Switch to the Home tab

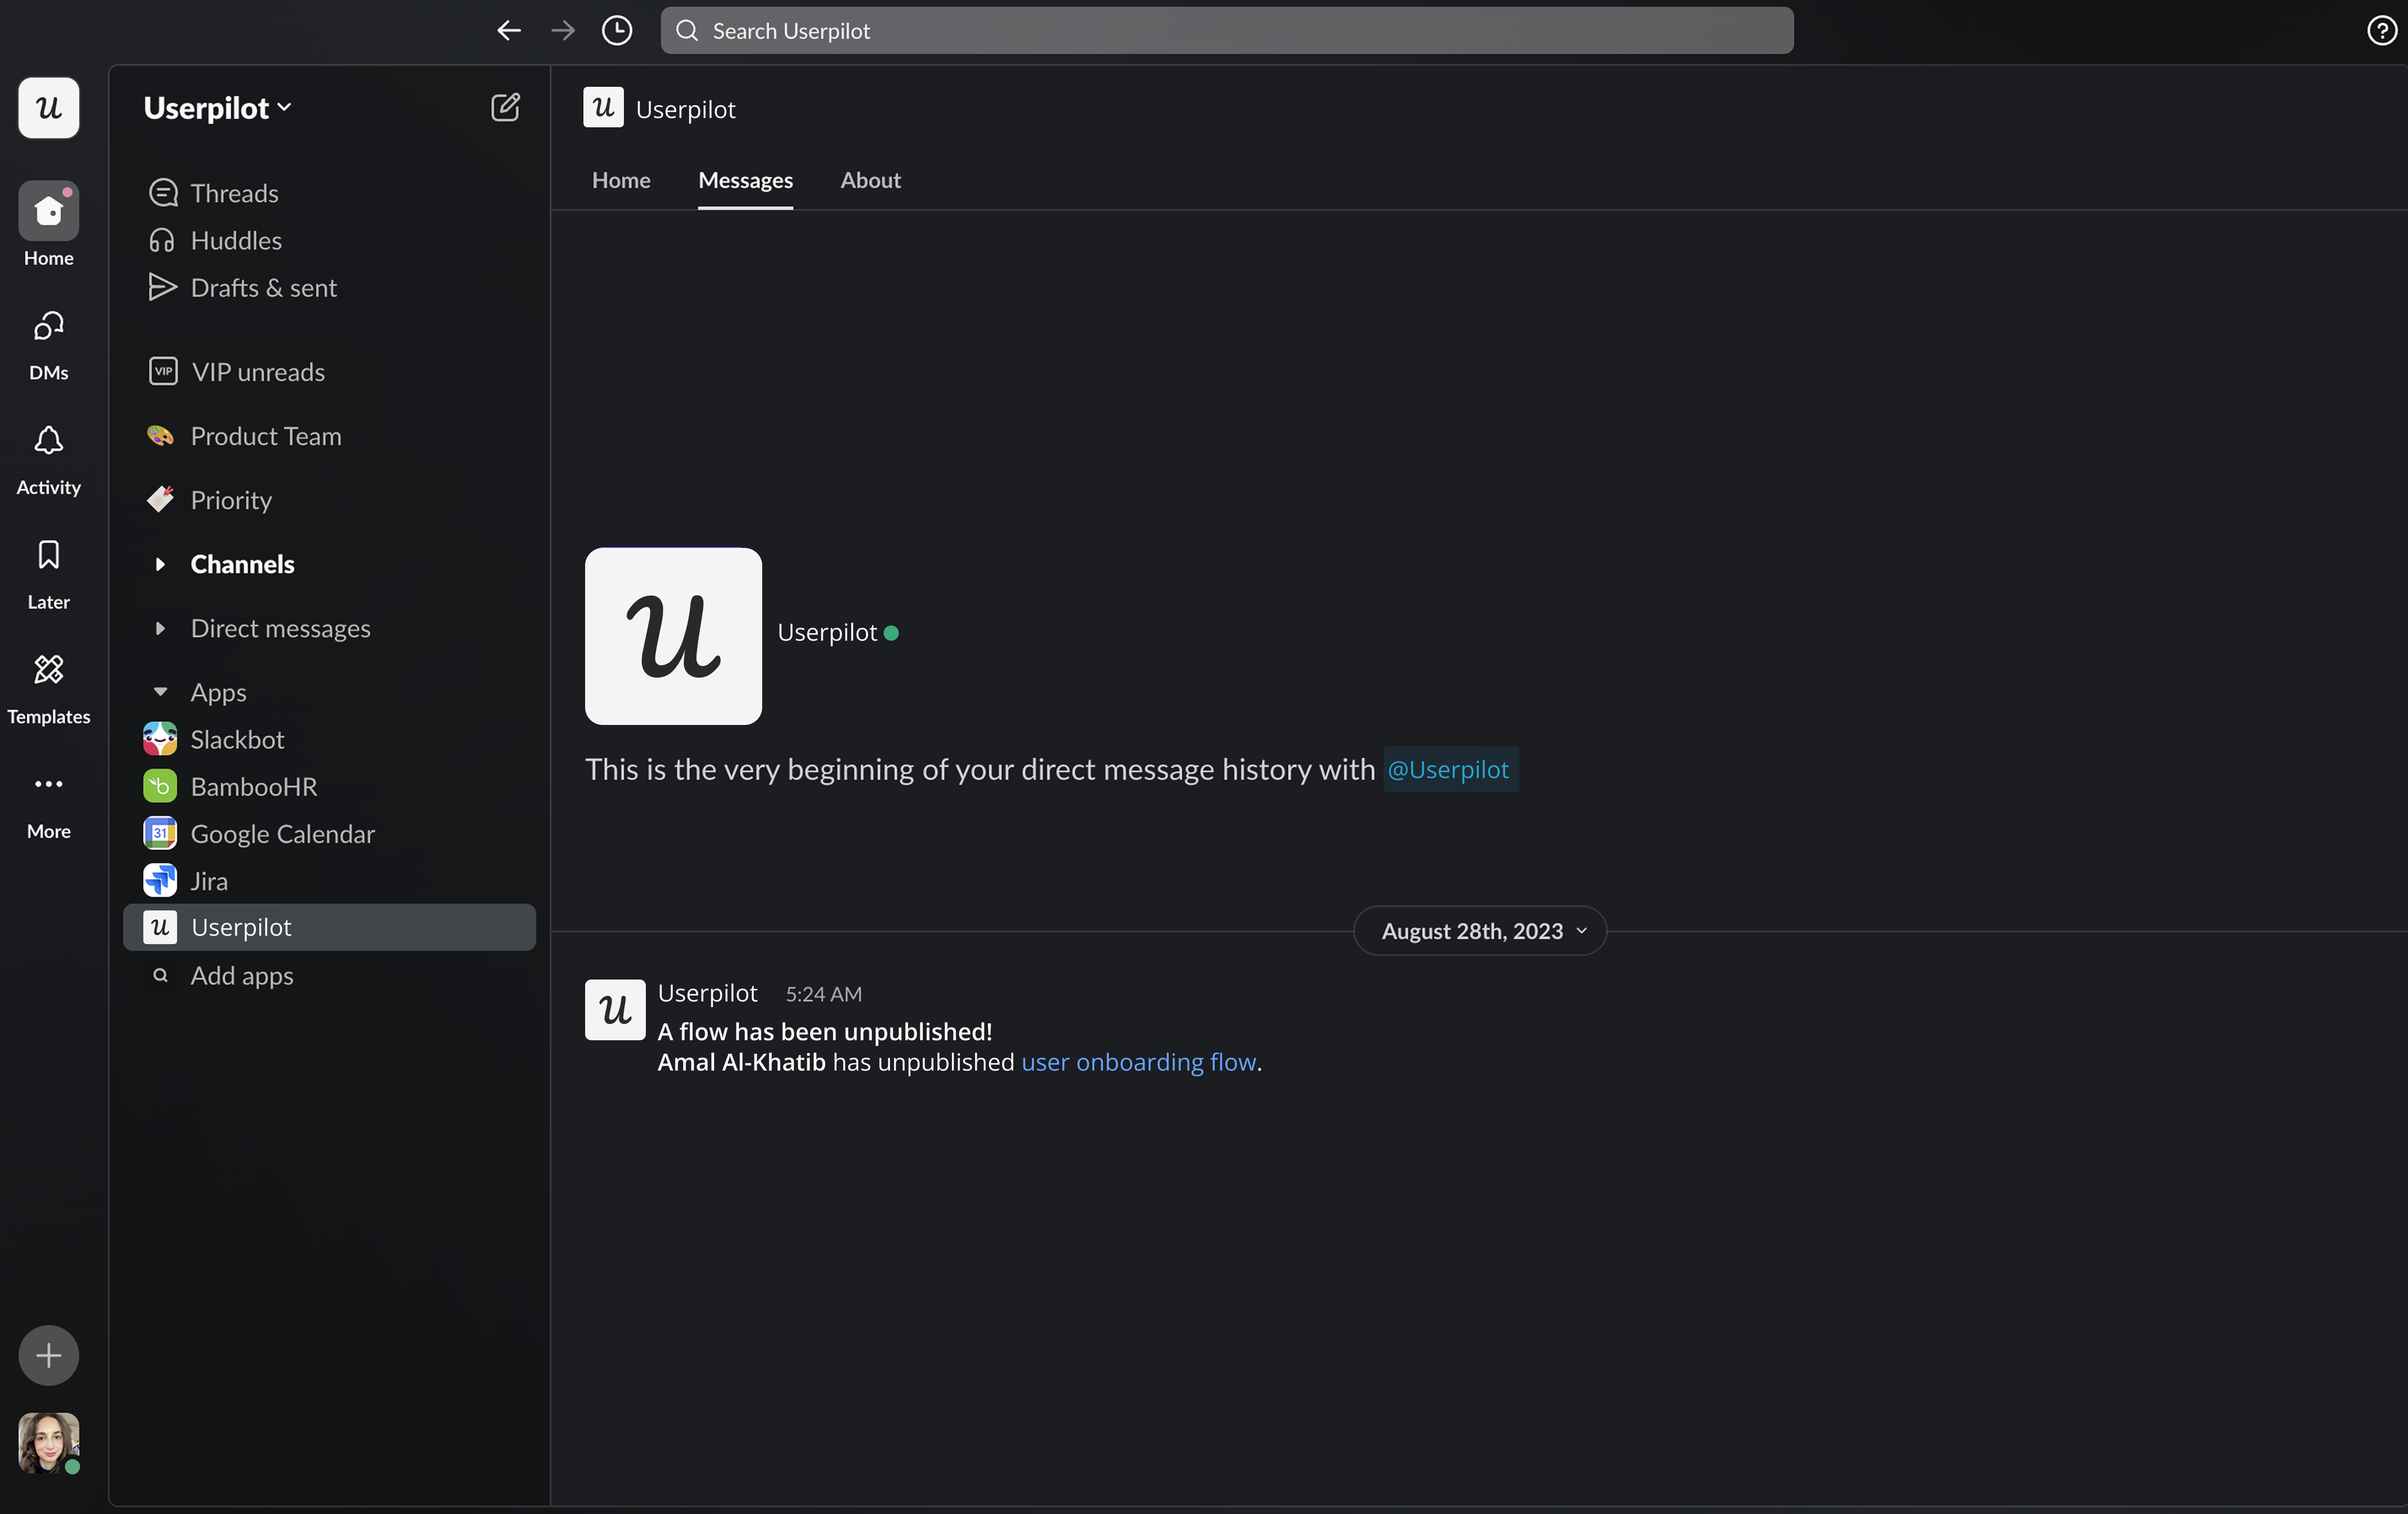click(621, 180)
